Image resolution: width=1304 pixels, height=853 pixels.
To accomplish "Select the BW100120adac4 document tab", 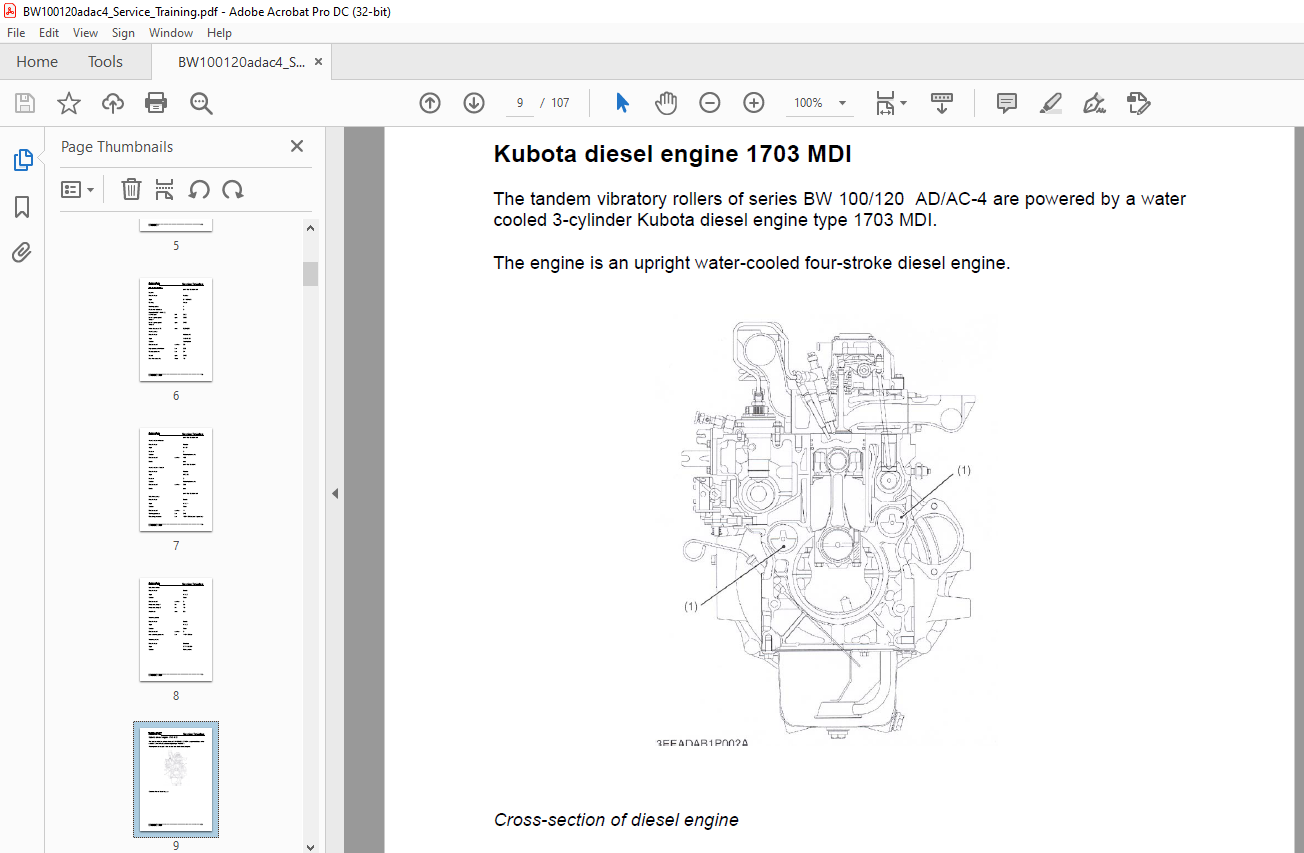I will (x=241, y=62).
